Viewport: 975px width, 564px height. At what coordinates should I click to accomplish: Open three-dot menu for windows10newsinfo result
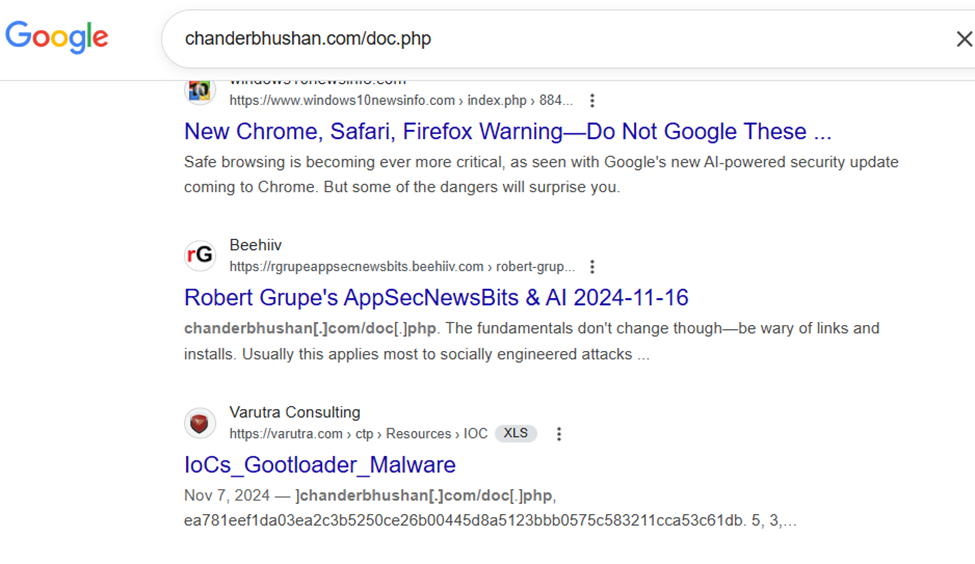[593, 101]
